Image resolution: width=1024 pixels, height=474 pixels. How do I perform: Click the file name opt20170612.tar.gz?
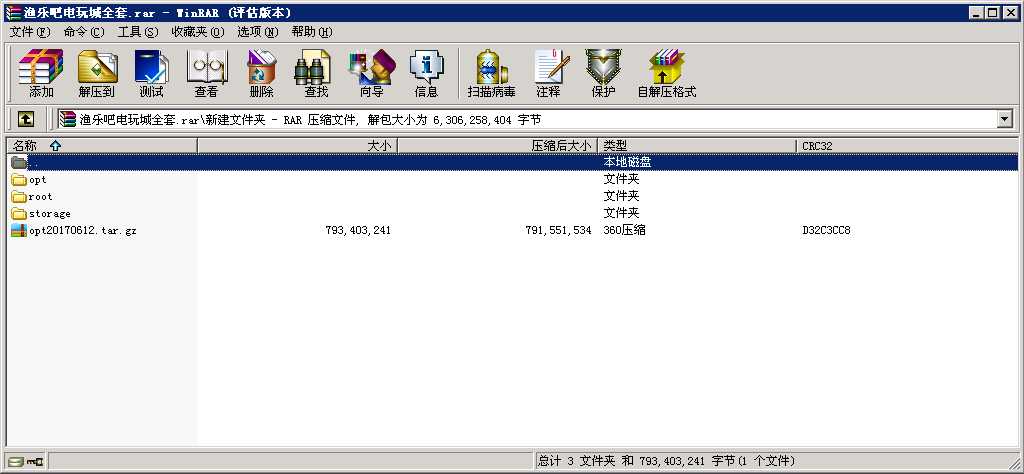point(83,230)
